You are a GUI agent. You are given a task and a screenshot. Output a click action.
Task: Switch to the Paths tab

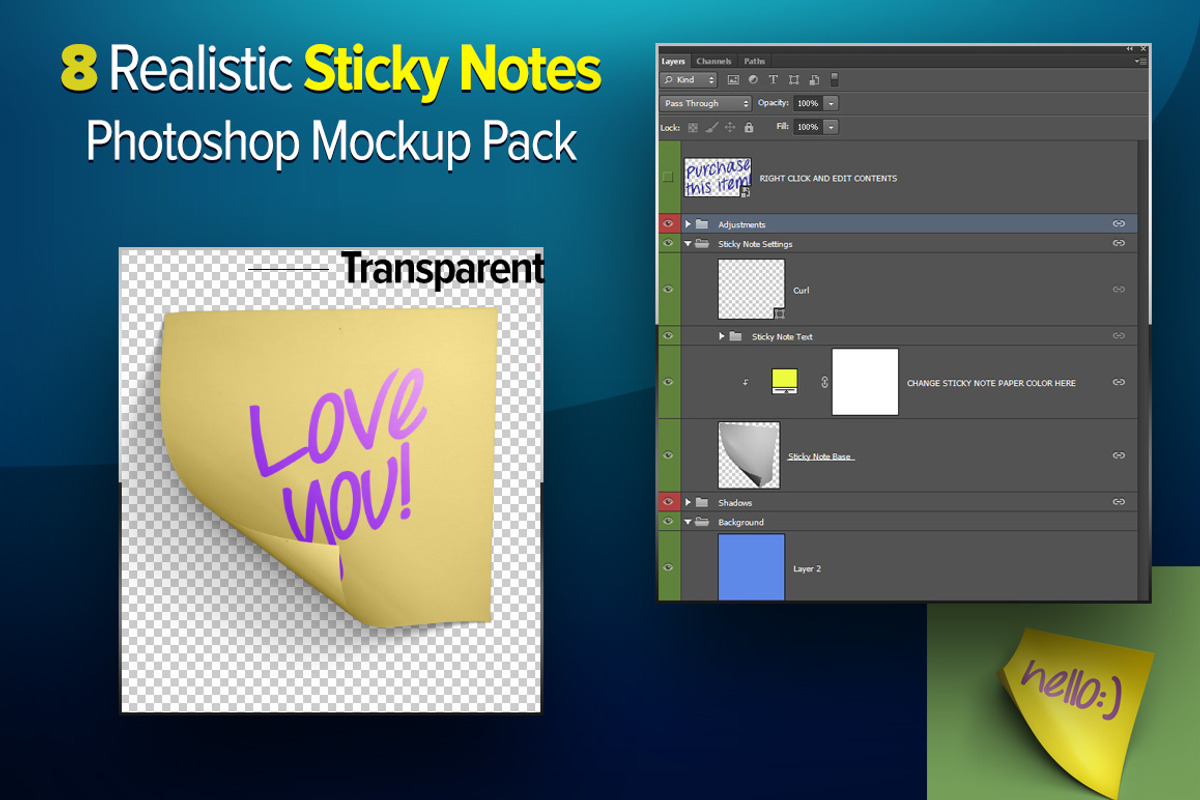[x=754, y=61]
